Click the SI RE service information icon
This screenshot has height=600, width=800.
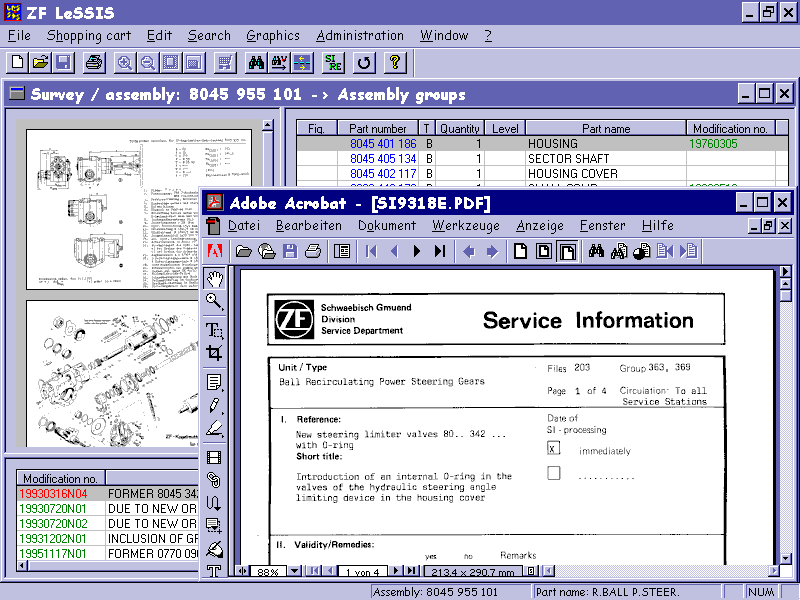[333, 63]
